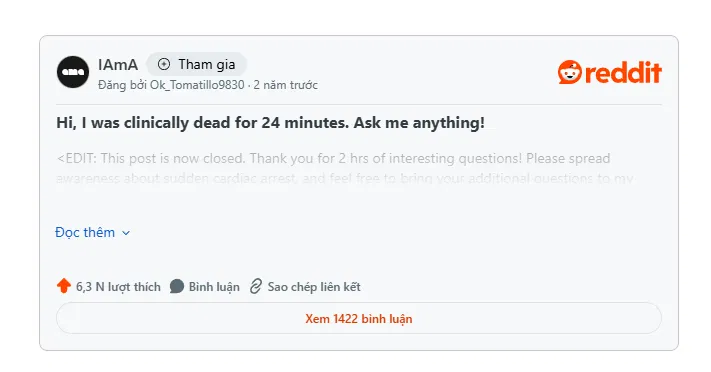711x372 pixels.
Task: Click the plus circle icon in Tham gia
Action: 164,64
